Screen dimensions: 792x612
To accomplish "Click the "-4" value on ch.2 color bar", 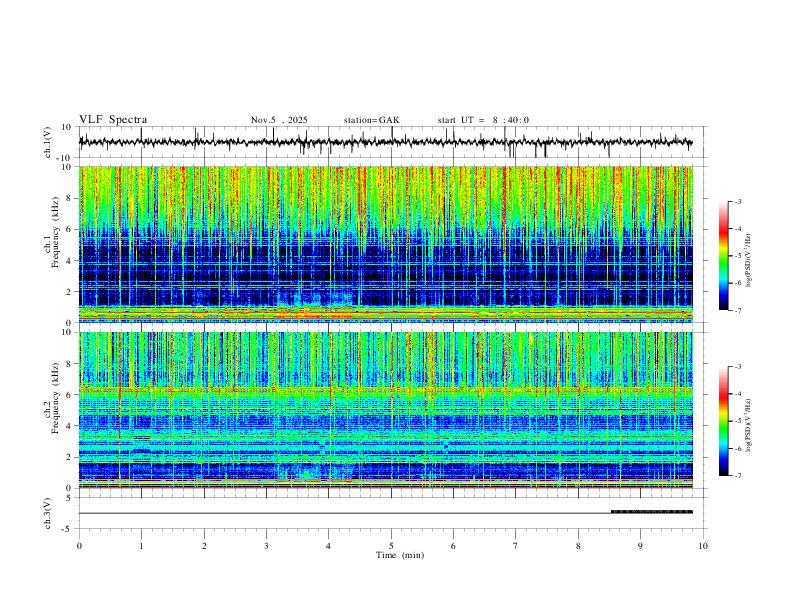I will [737, 394].
